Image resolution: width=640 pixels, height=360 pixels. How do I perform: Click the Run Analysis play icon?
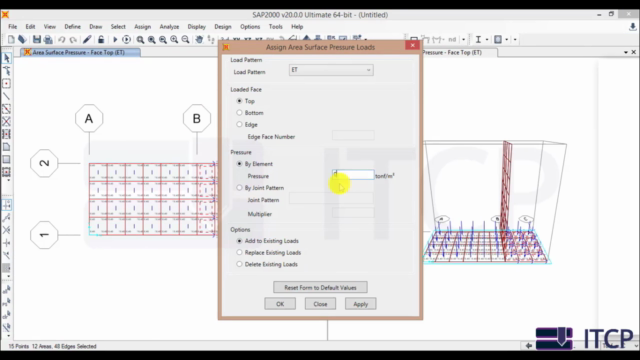115,40
